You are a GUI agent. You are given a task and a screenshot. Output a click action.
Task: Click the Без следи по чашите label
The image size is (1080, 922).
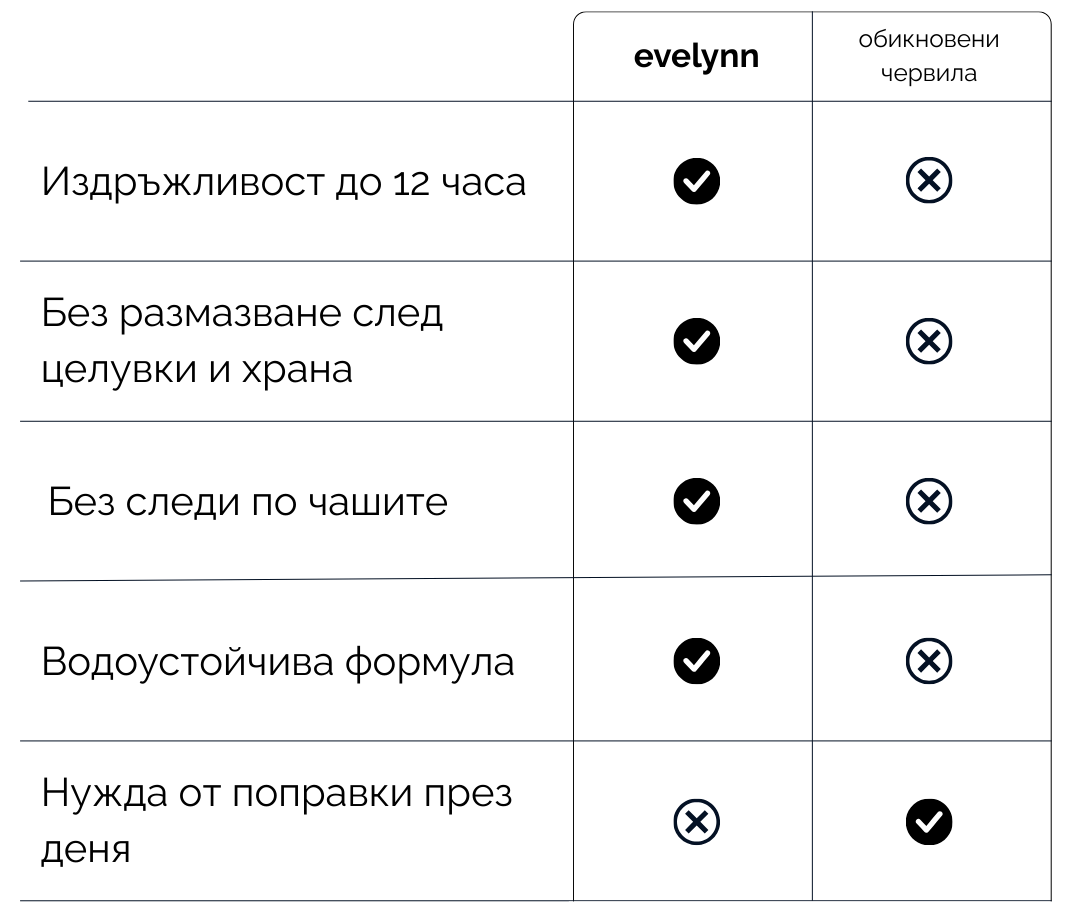coord(248,501)
